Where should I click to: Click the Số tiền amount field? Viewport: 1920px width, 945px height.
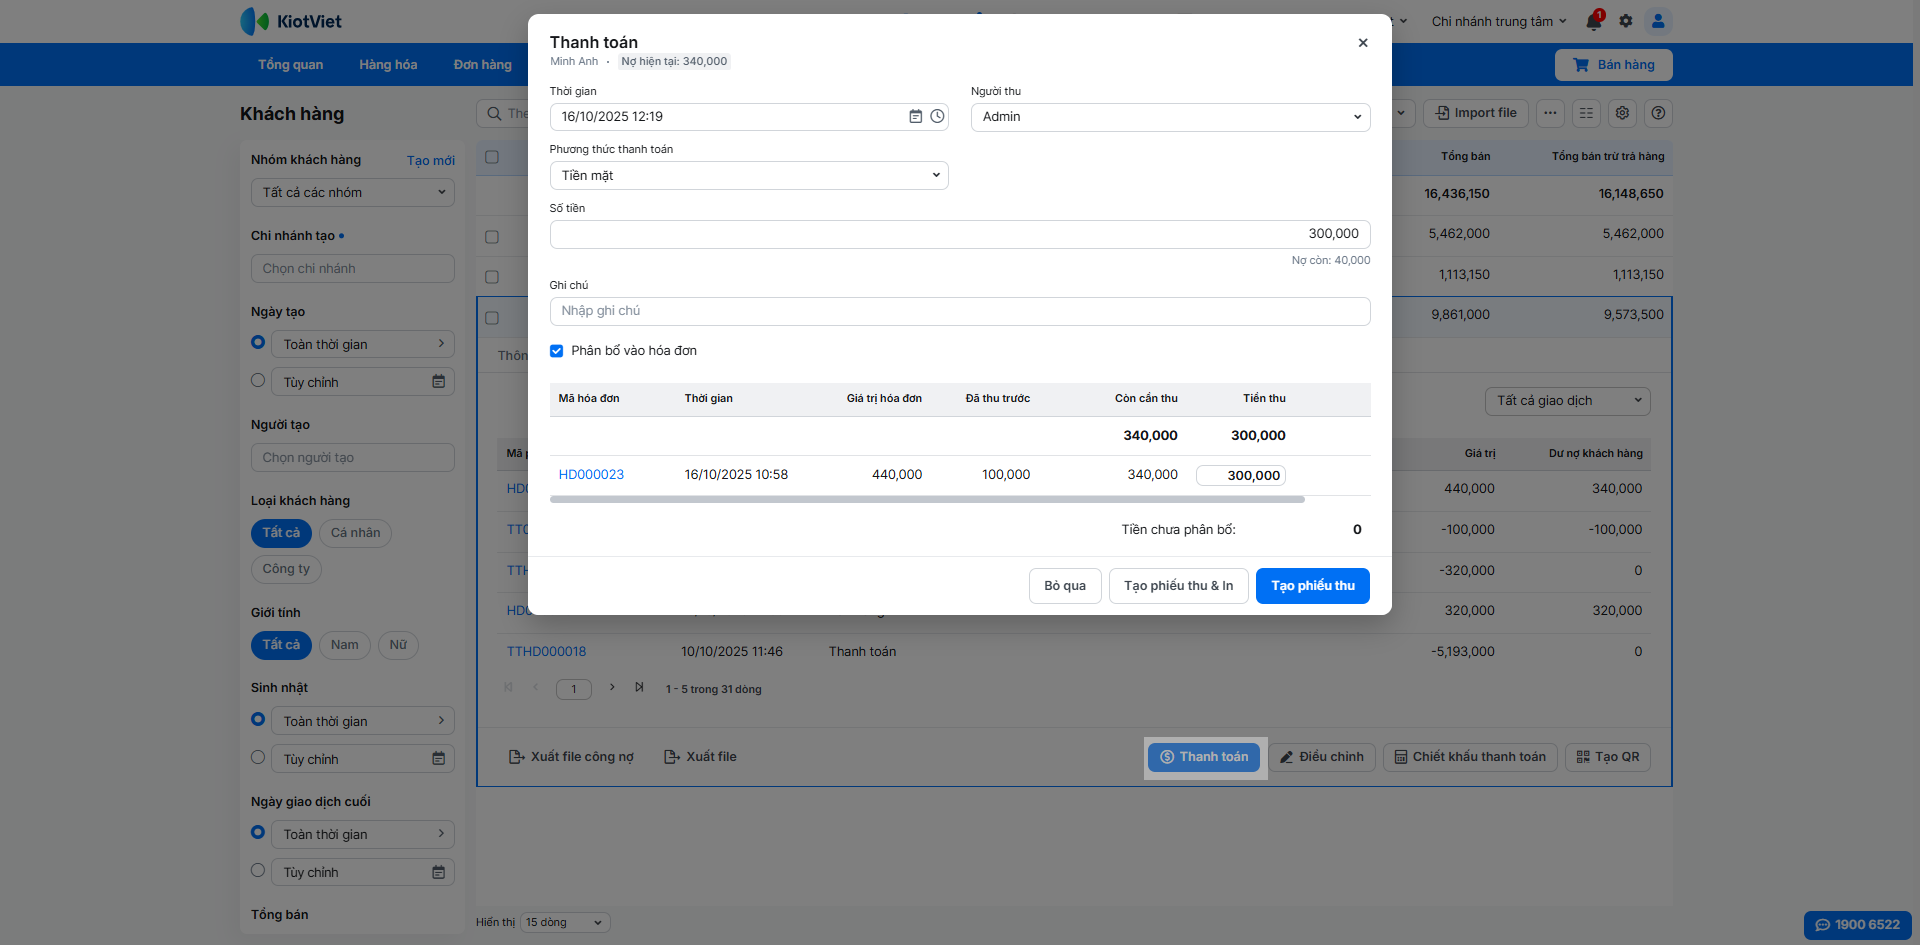960,234
